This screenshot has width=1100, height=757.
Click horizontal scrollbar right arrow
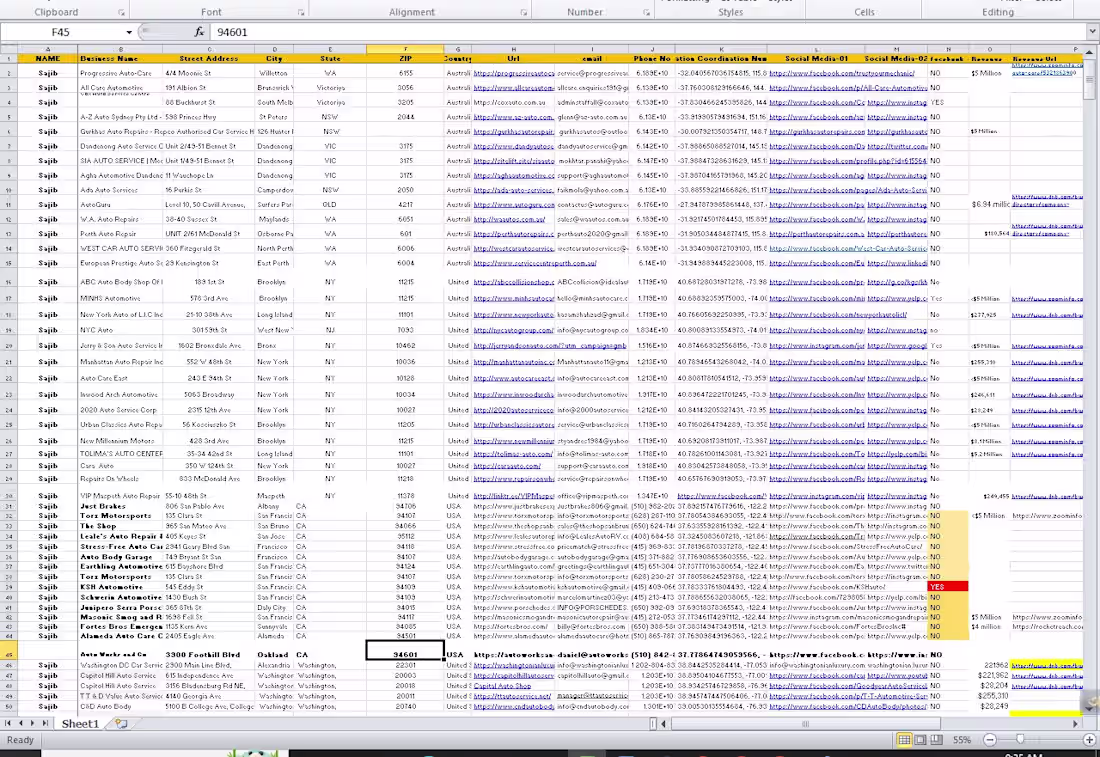pos(1075,723)
